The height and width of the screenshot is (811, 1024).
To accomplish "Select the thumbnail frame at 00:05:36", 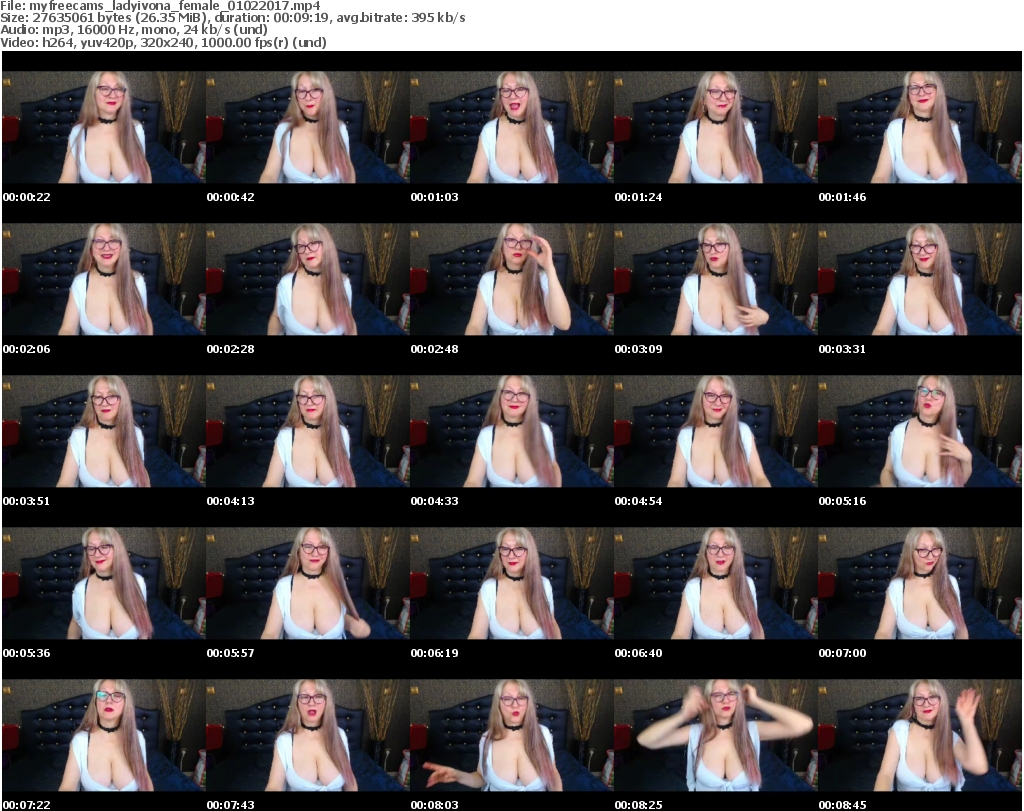I will 104,584.
